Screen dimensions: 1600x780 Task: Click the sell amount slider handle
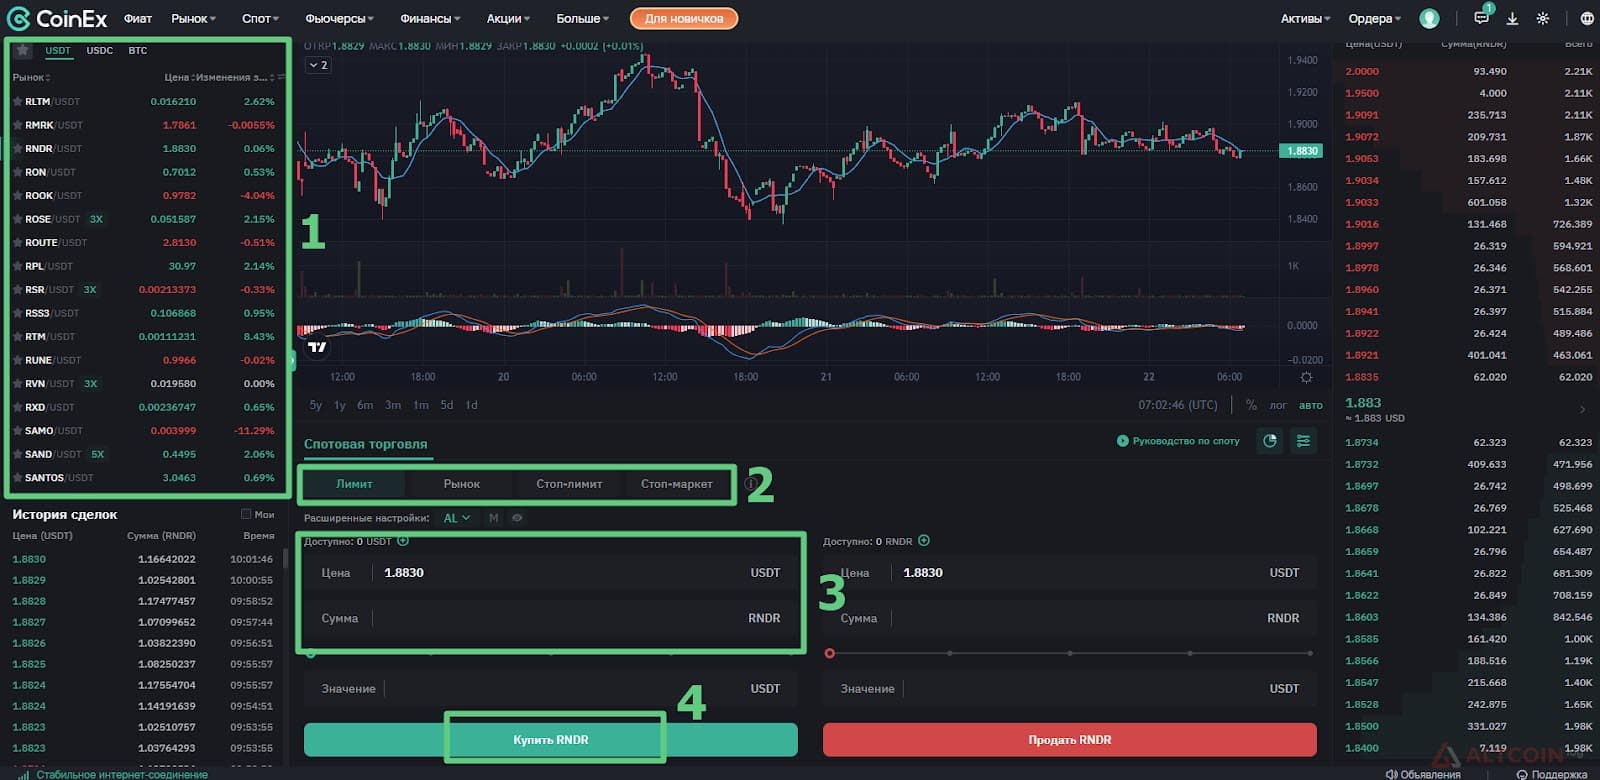[830, 653]
